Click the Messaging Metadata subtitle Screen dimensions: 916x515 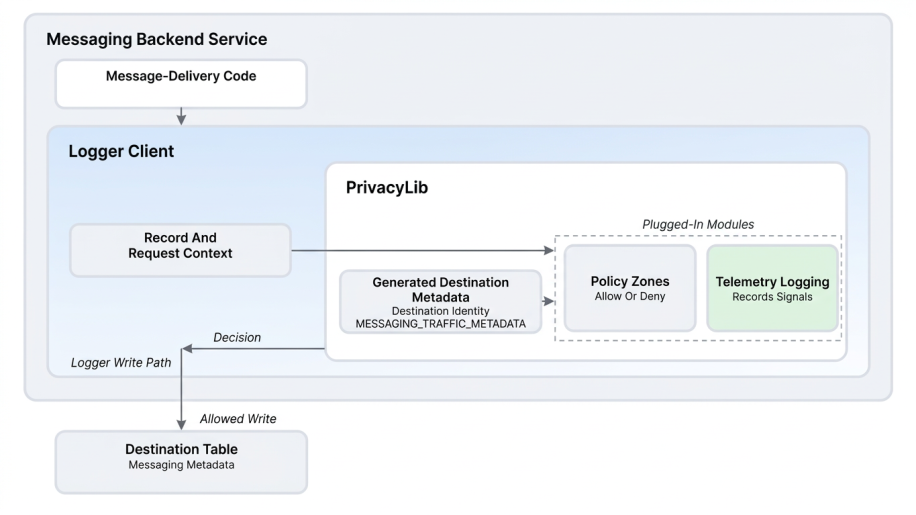click(x=181, y=465)
